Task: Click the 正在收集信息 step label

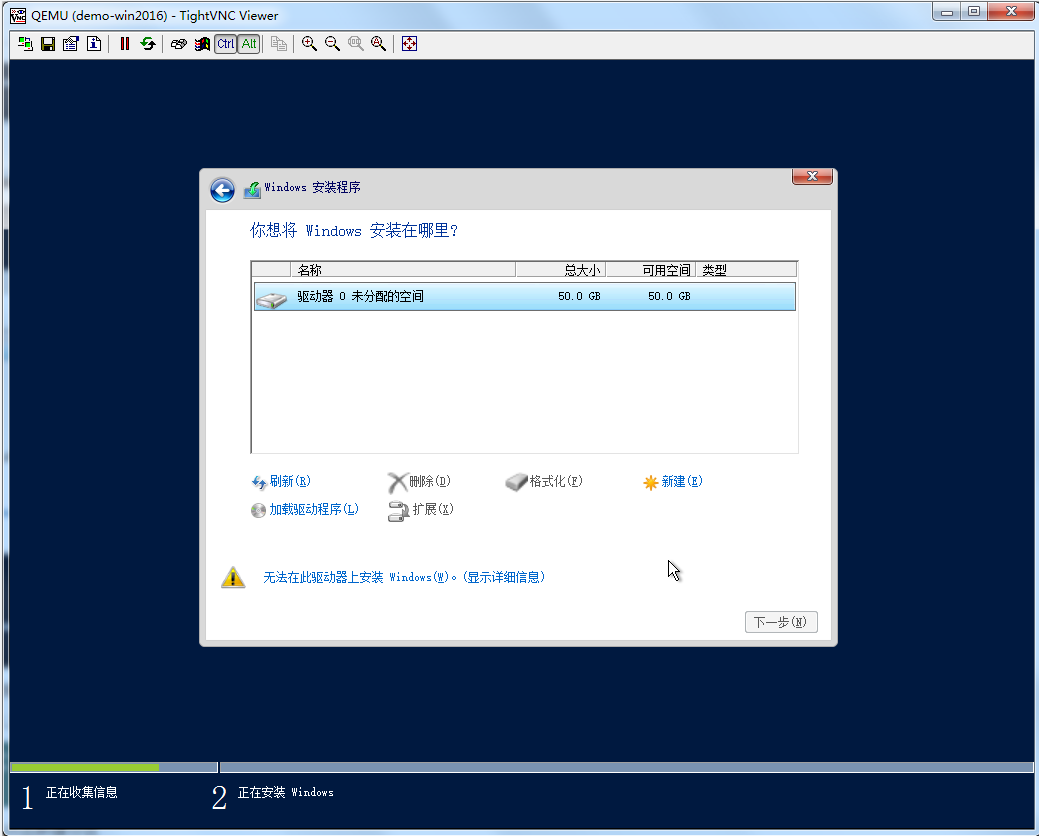Action: click(82, 792)
